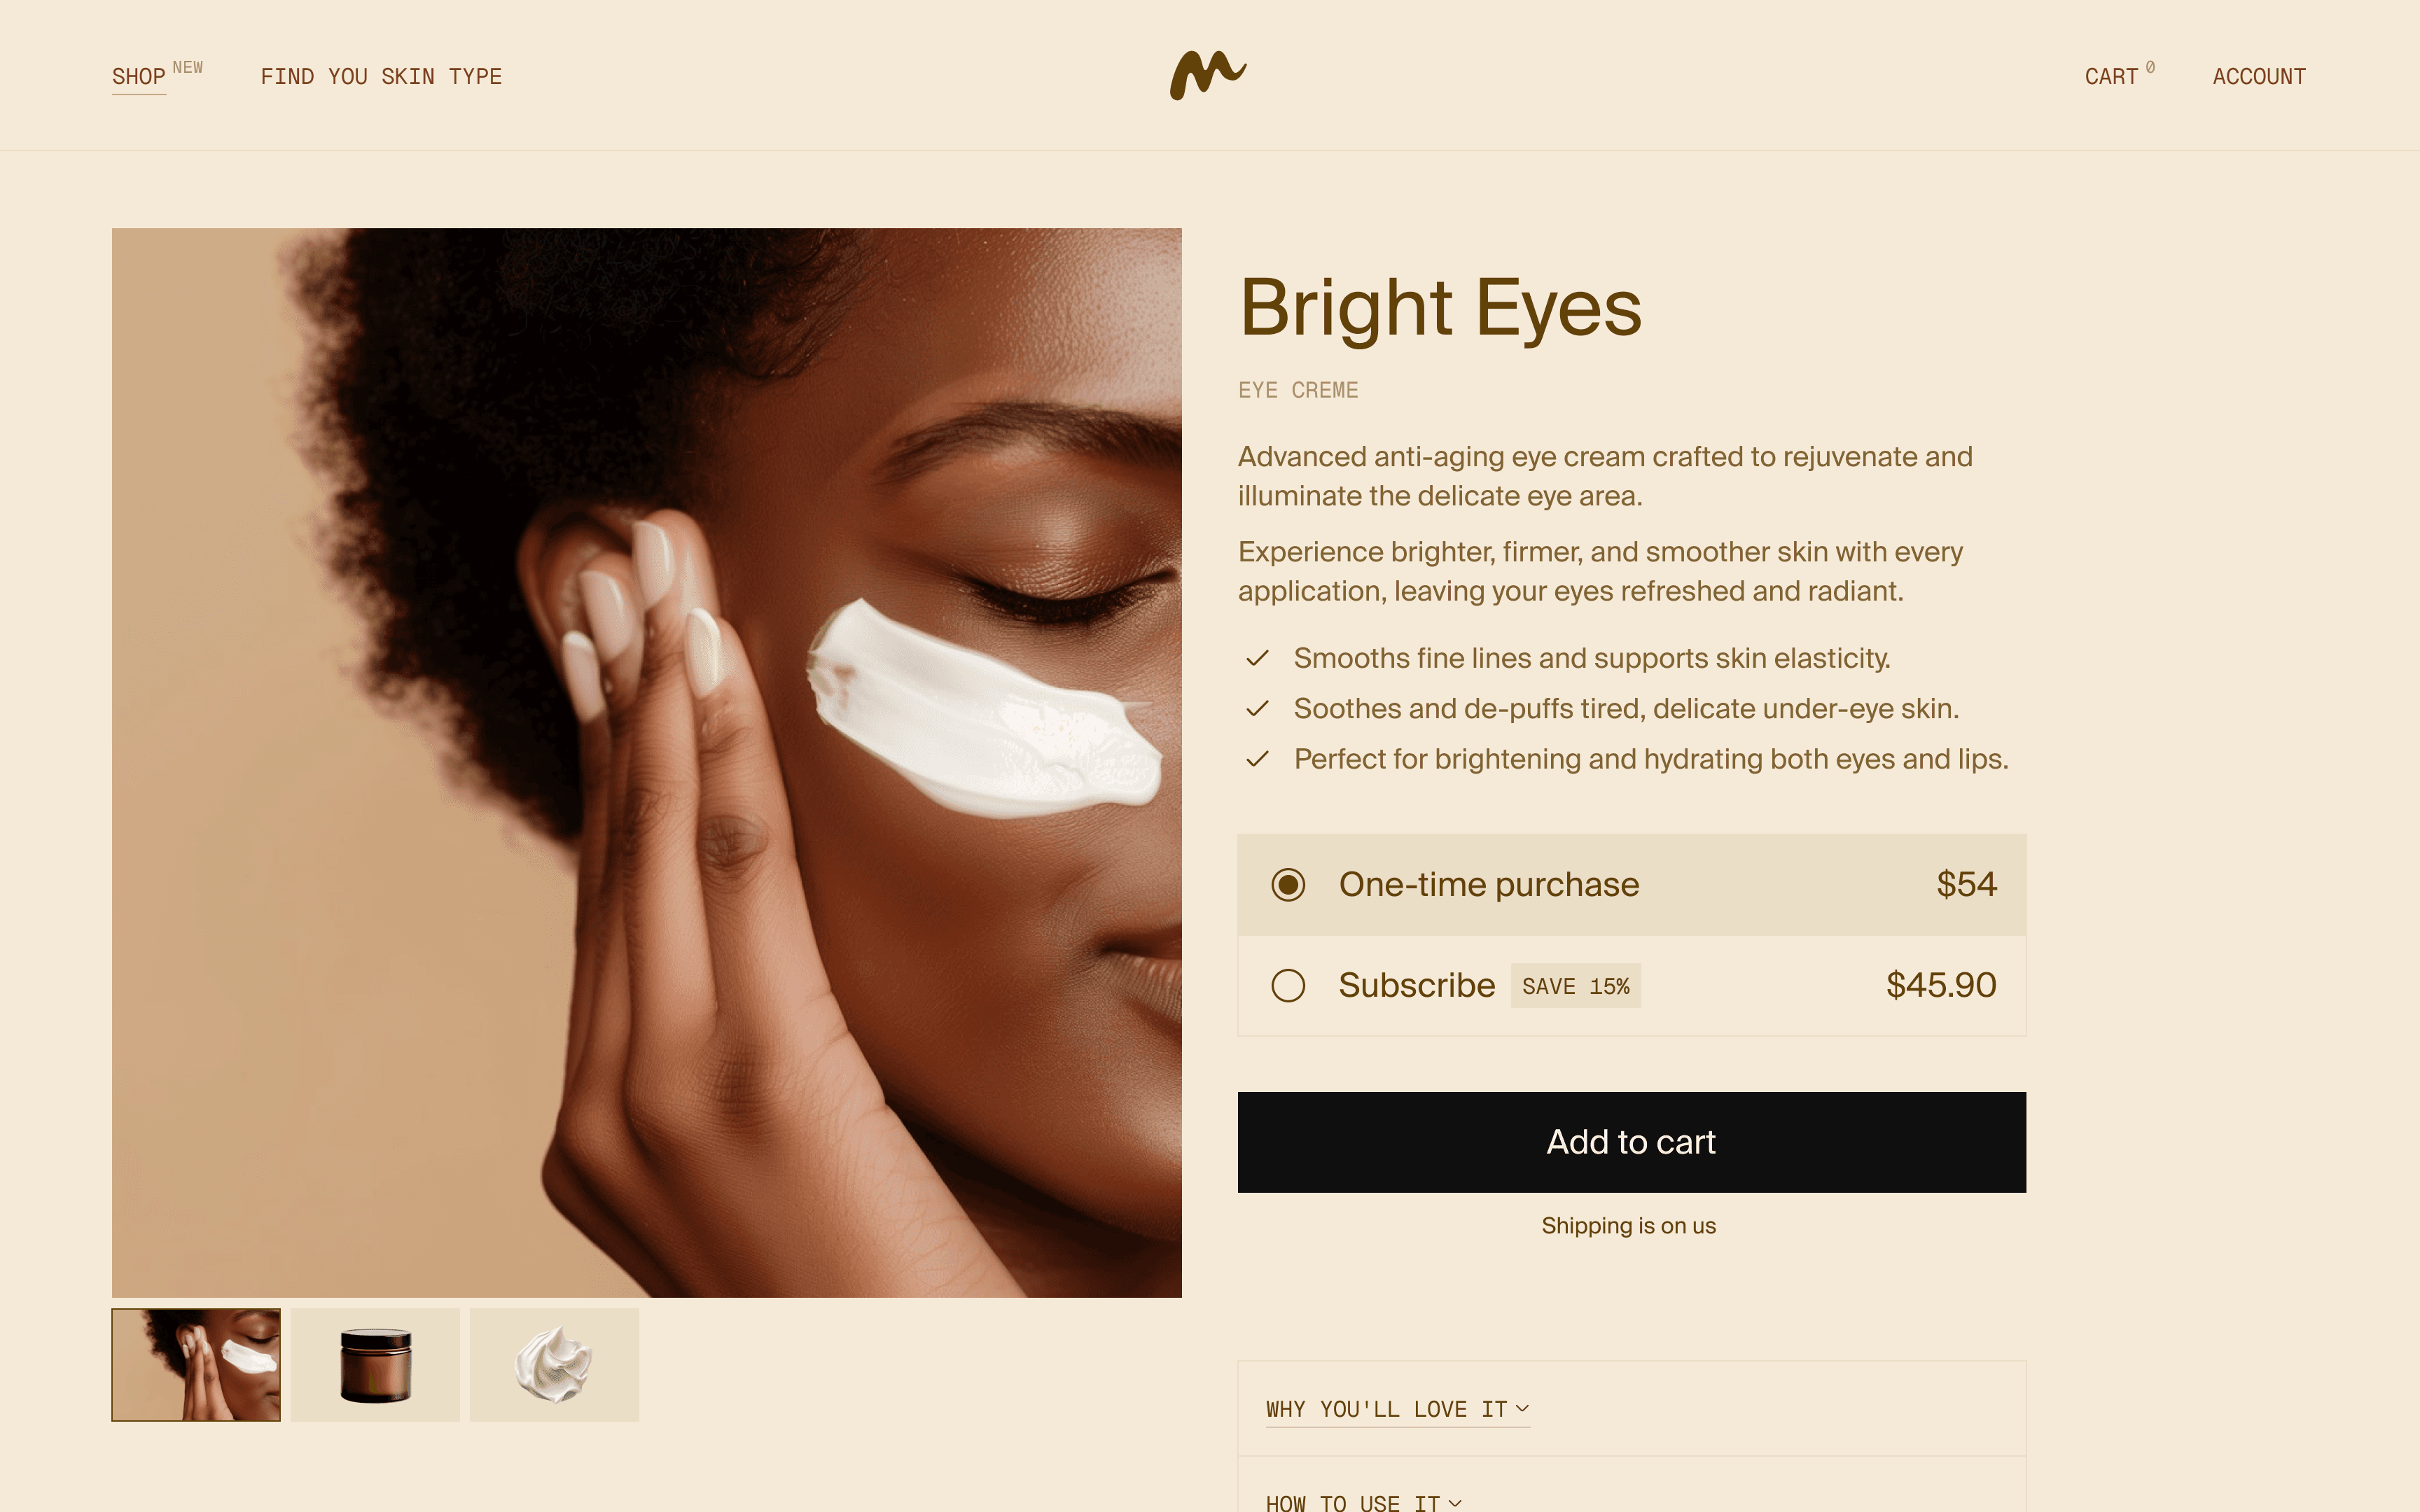The height and width of the screenshot is (1512, 2420).
Task: Click the checkmark beside Soothes and de-puffs
Action: point(1257,708)
